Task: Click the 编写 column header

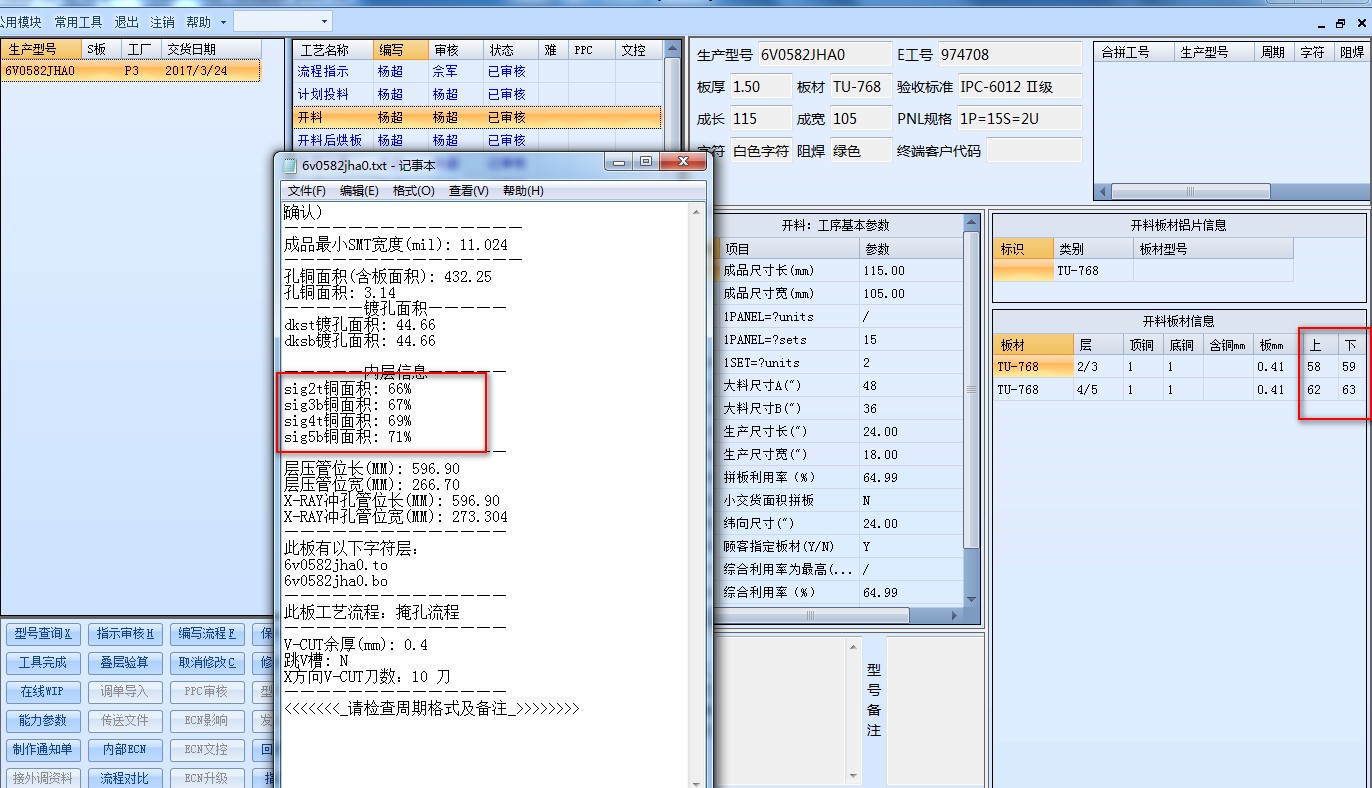Action: pyautogui.click(x=400, y=50)
